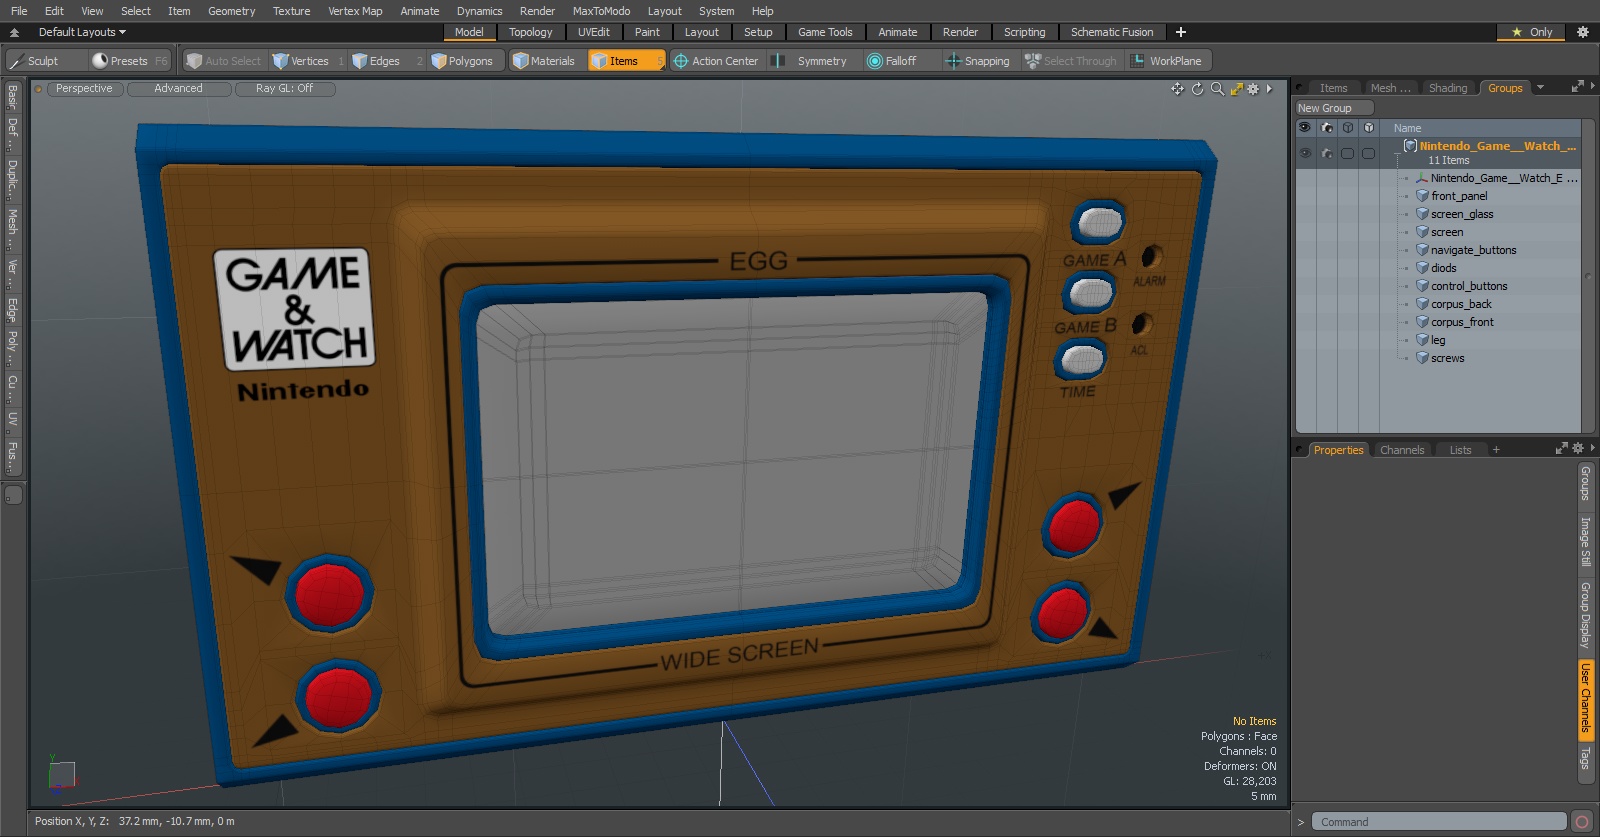Expand the Groups panel to full size
Screen dimensions: 1600x837
[1578, 87]
